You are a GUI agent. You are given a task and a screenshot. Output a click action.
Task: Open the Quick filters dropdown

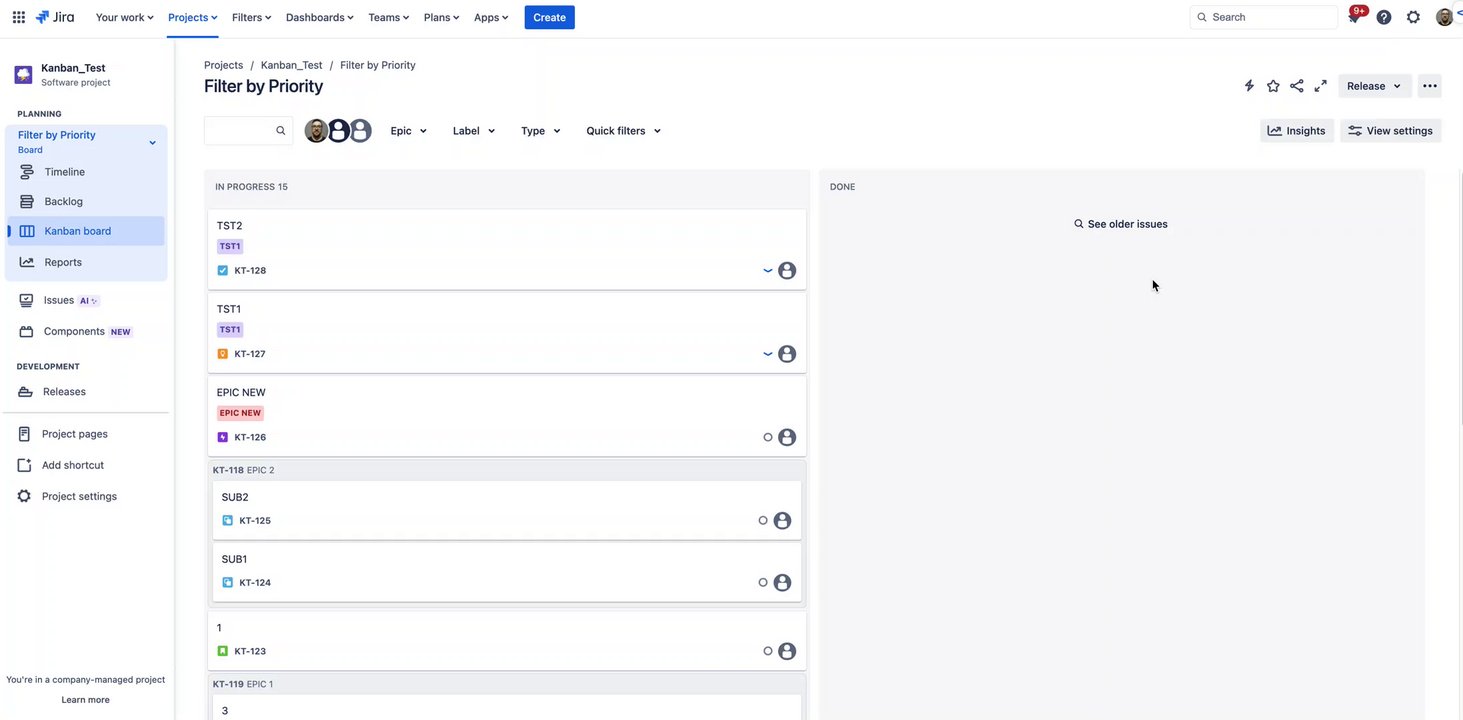(x=624, y=131)
